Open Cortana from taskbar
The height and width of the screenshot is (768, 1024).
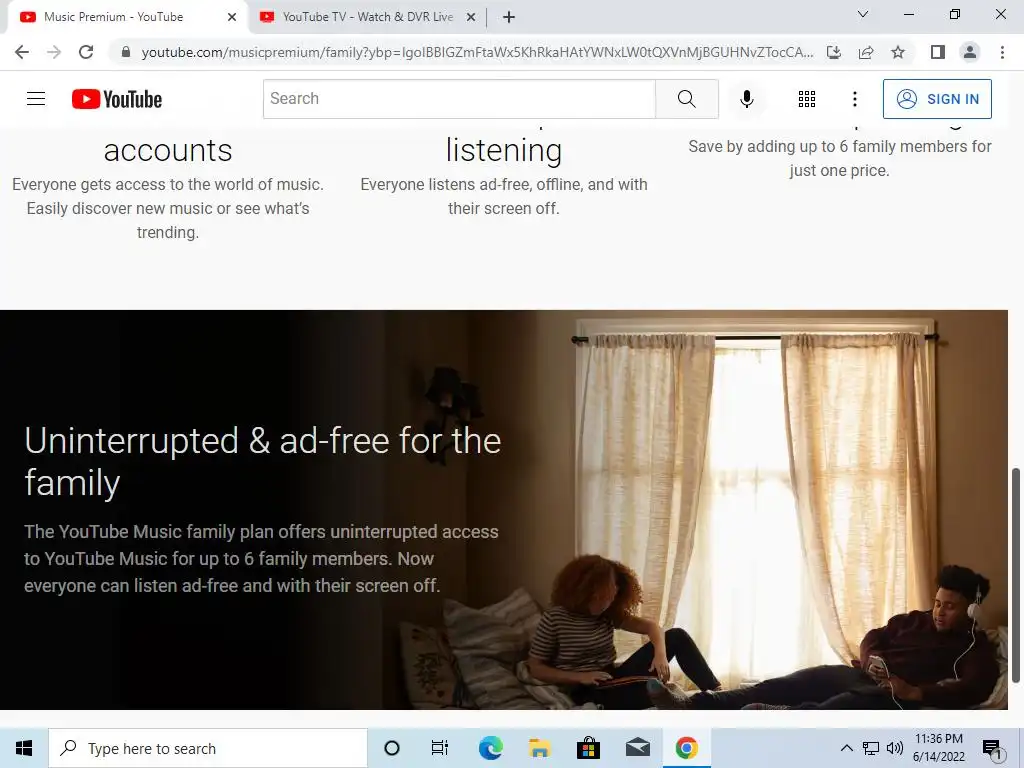[392, 748]
